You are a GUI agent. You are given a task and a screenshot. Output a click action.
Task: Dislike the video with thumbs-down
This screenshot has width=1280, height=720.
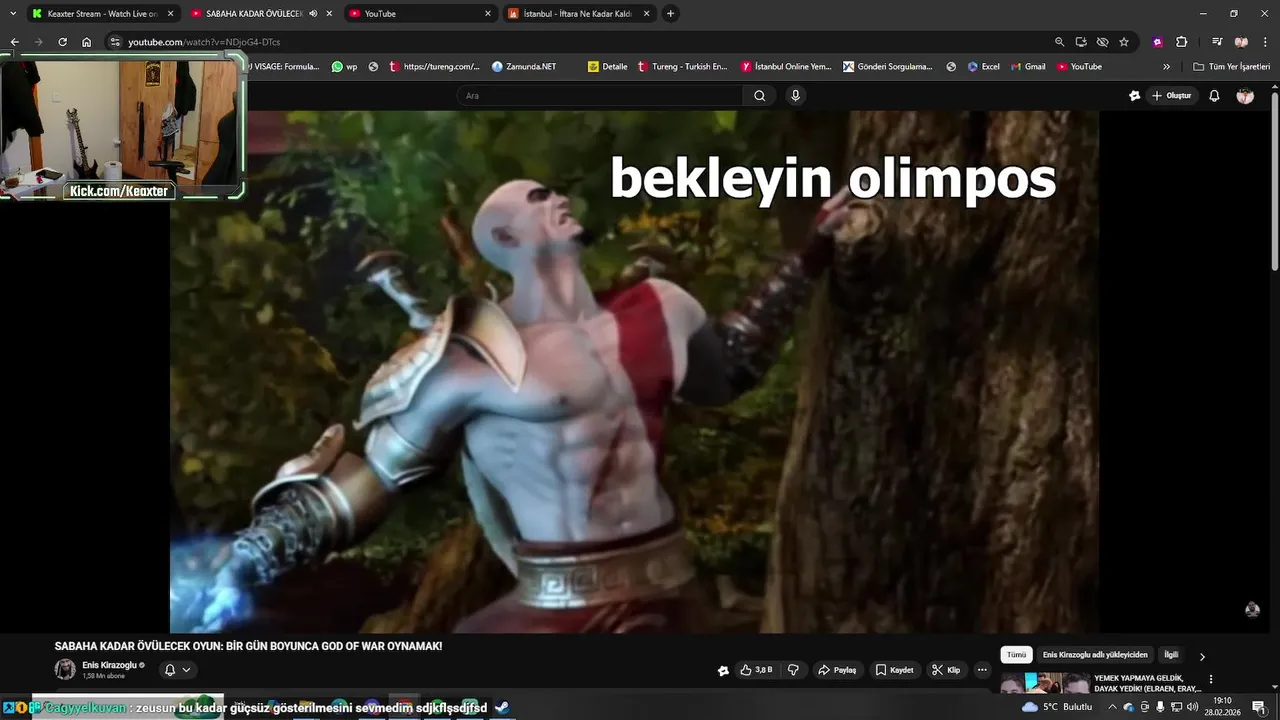coord(793,670)
